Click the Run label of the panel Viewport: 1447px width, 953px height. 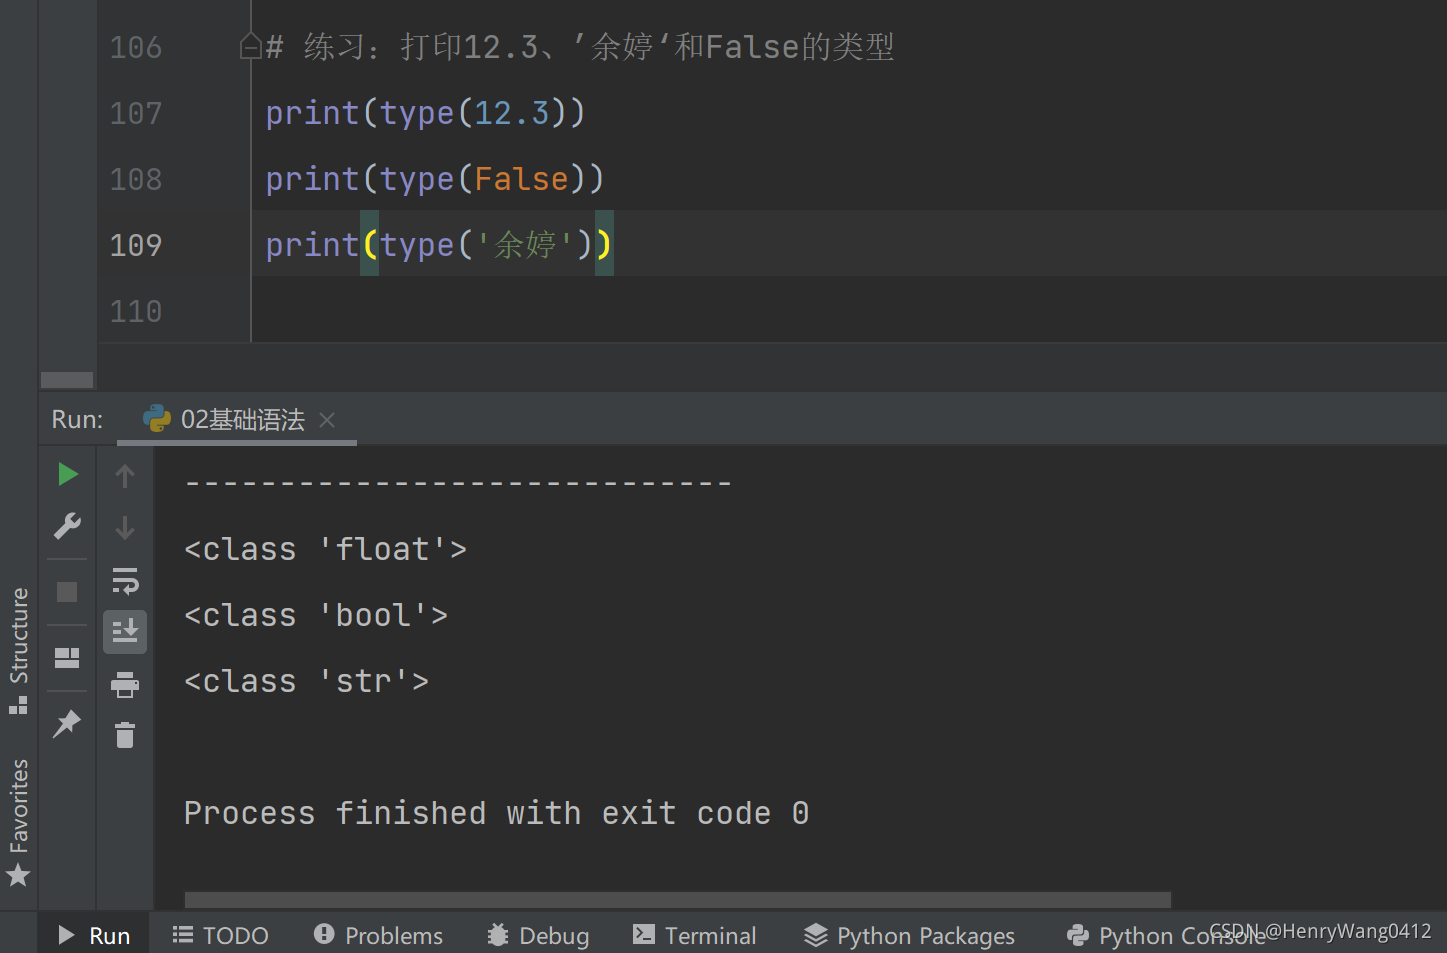pos(77,420)
